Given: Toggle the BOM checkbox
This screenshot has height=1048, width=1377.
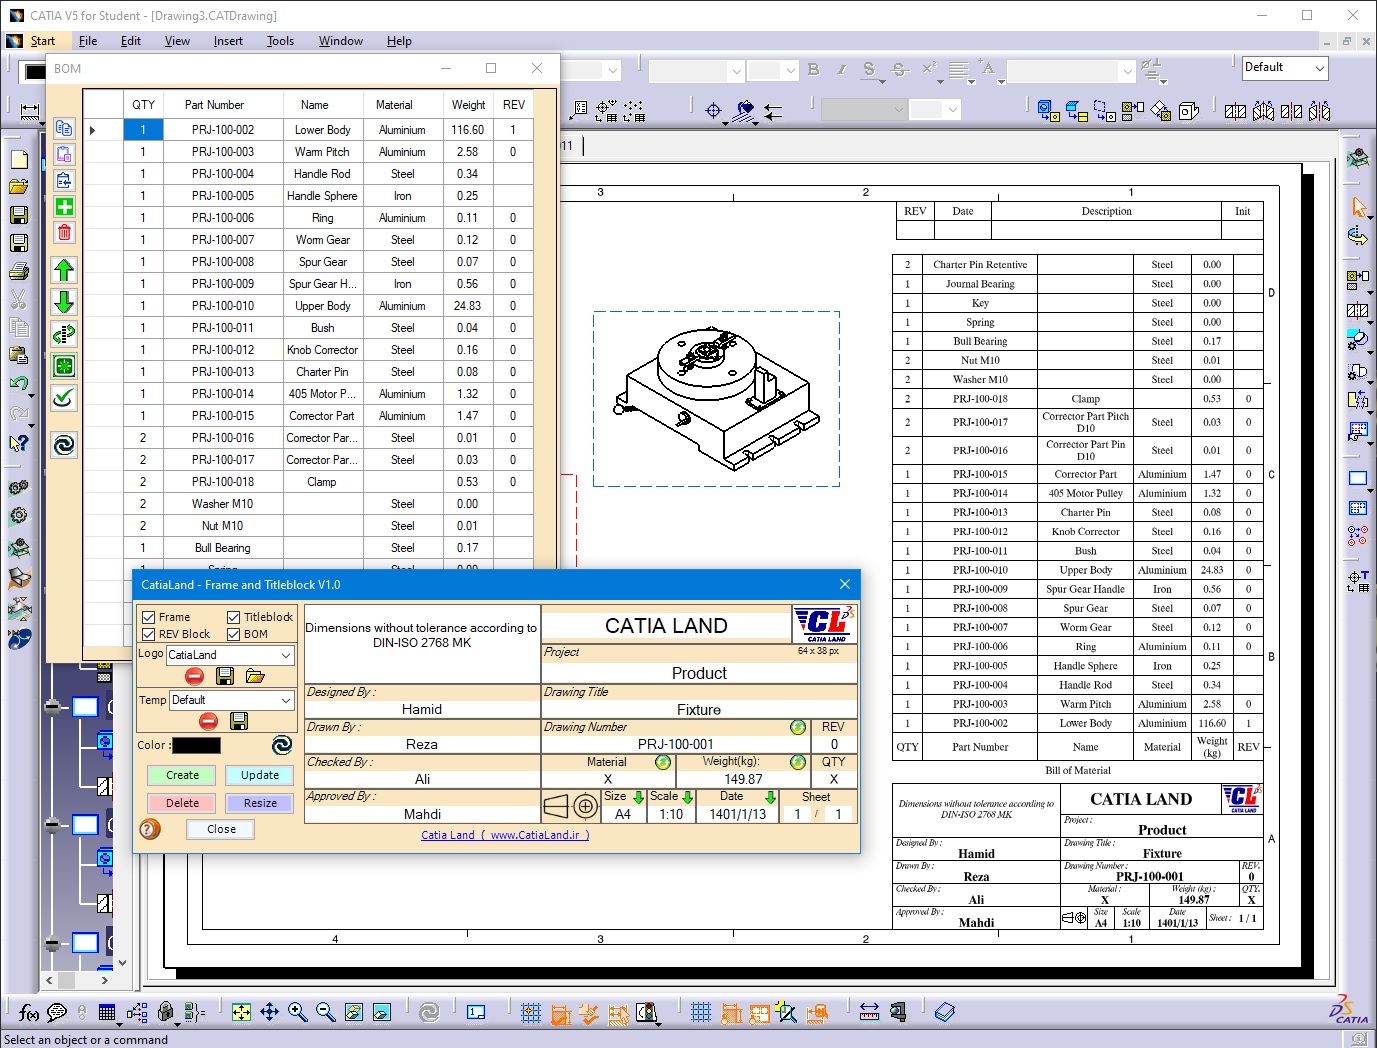Looking at the screenshot, I should click(x=234, y=634).
